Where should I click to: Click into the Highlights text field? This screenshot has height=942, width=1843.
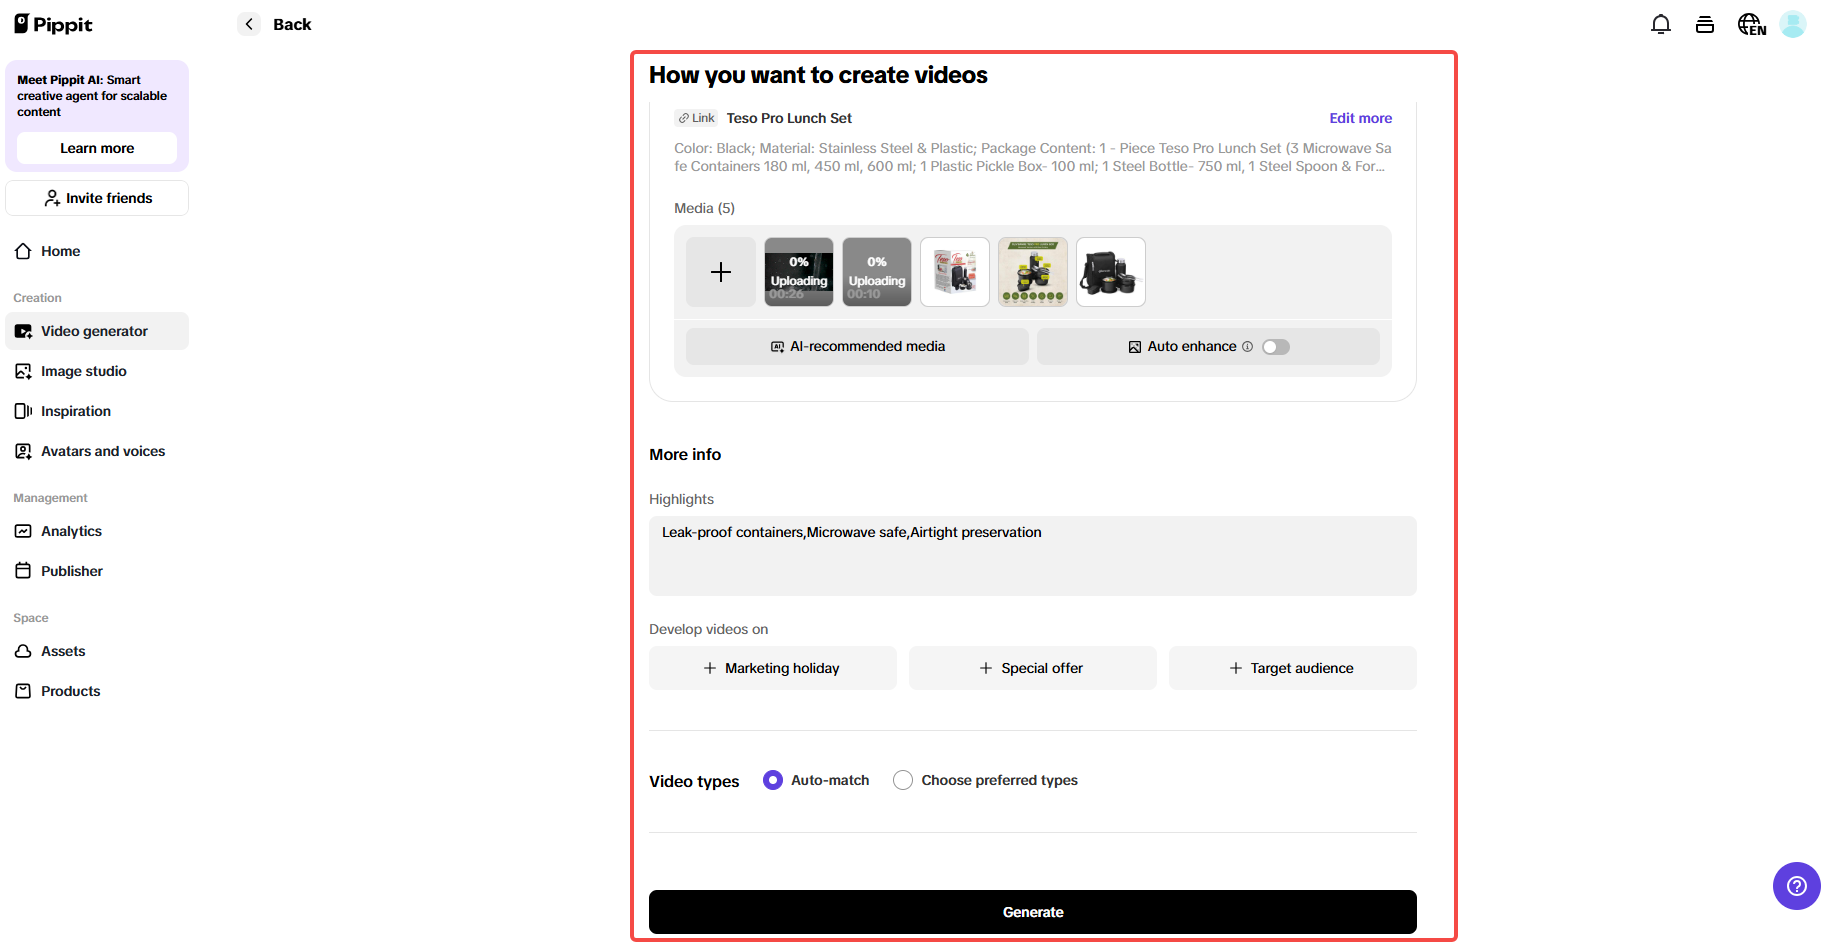pos(1033,556)
